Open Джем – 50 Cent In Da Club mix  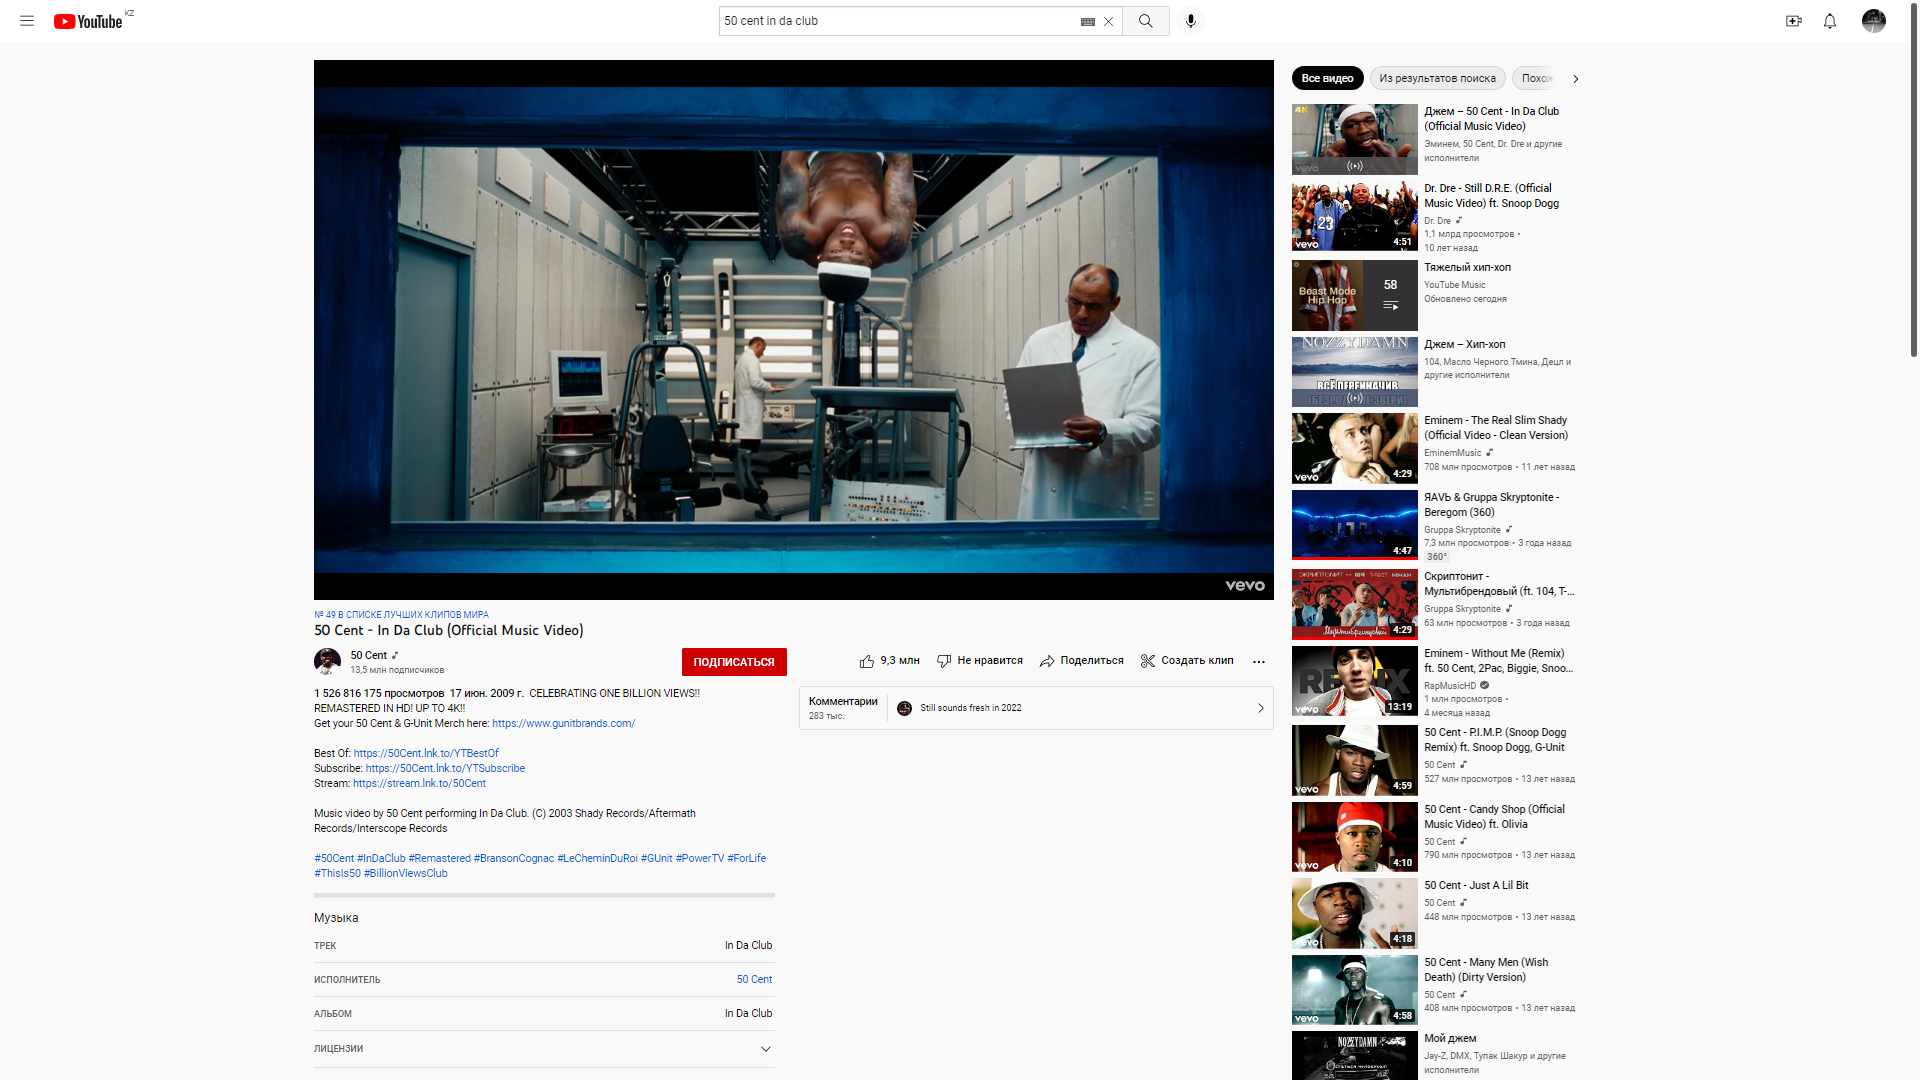coord(1354,139)
